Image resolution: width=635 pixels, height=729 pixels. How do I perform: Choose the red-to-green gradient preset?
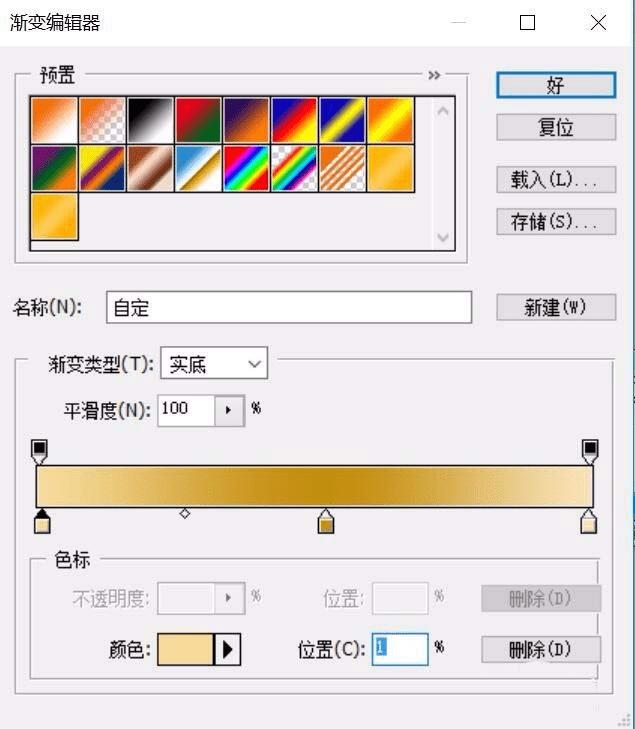coord(198,120)
